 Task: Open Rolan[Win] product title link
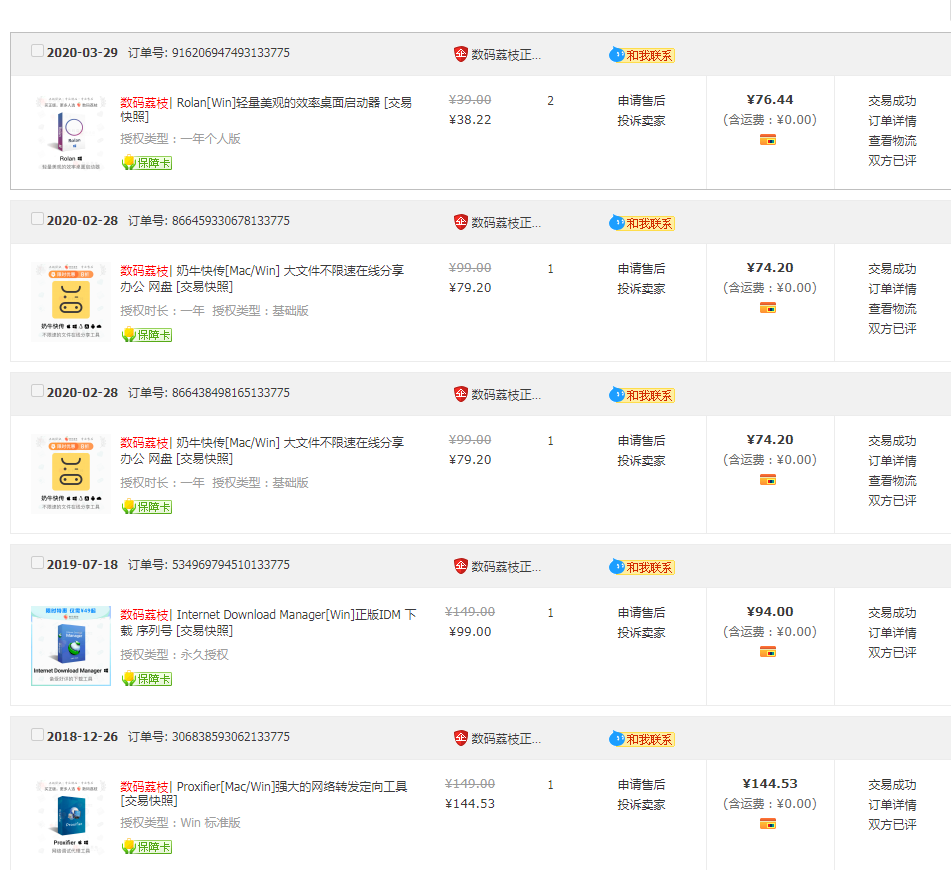pos(266,109)
